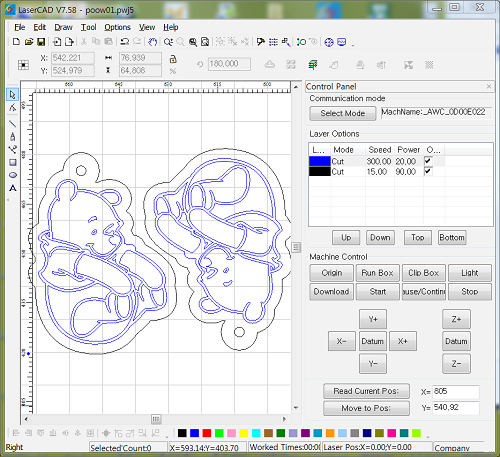
Task: Expand the color palette overflow arrow
Action: tap(428, 436)
